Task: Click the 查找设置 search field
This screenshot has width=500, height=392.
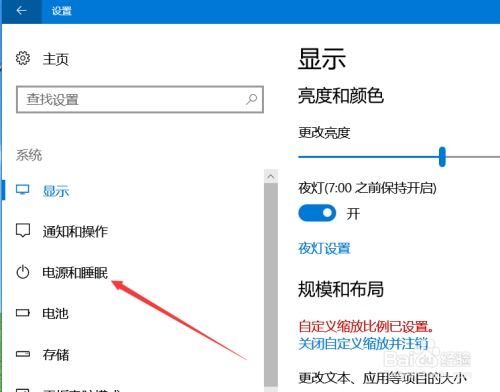Action: [x=140, y=99]
